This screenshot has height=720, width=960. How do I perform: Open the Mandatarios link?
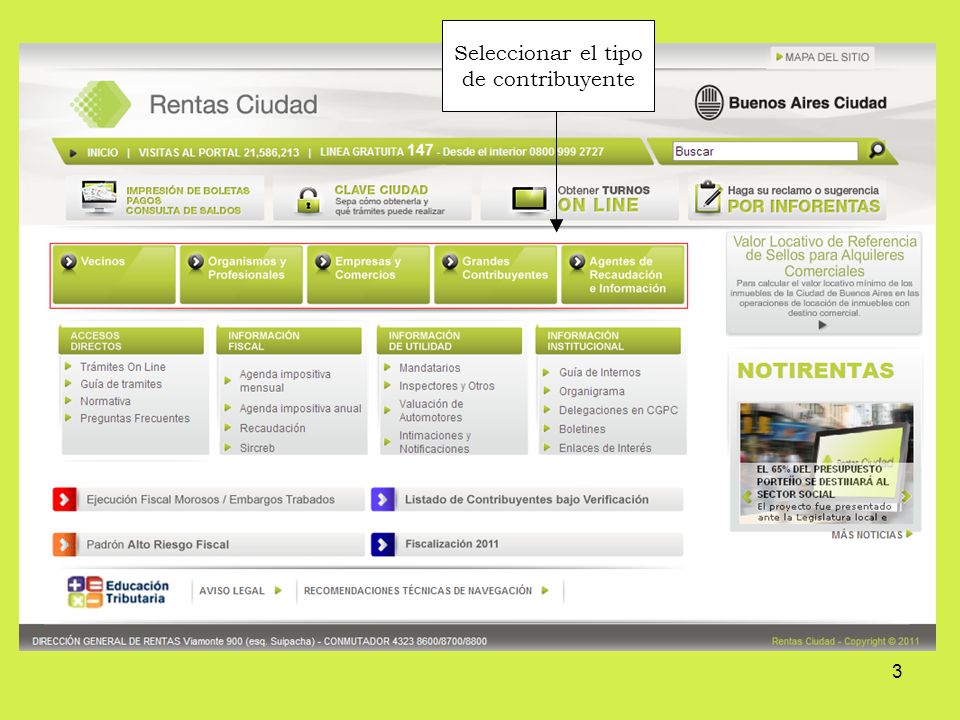tap(429, 368)
